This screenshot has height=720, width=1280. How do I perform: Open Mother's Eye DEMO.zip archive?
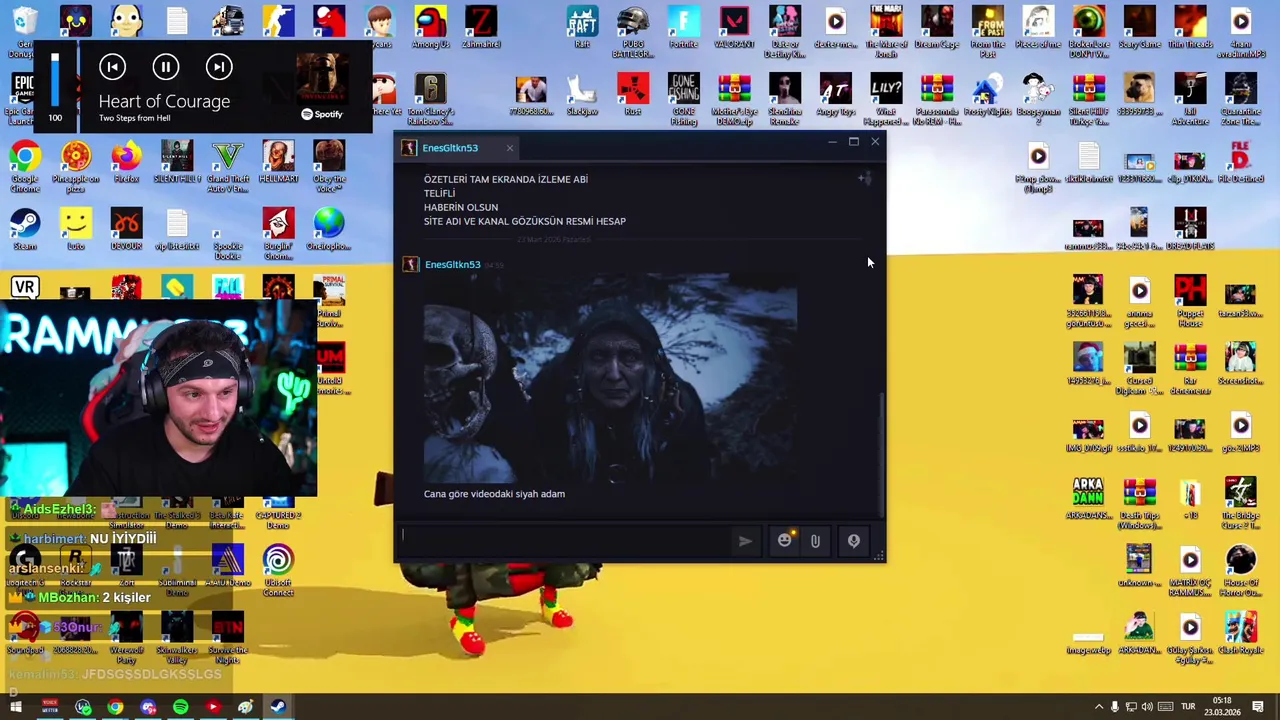pos(734,99)
